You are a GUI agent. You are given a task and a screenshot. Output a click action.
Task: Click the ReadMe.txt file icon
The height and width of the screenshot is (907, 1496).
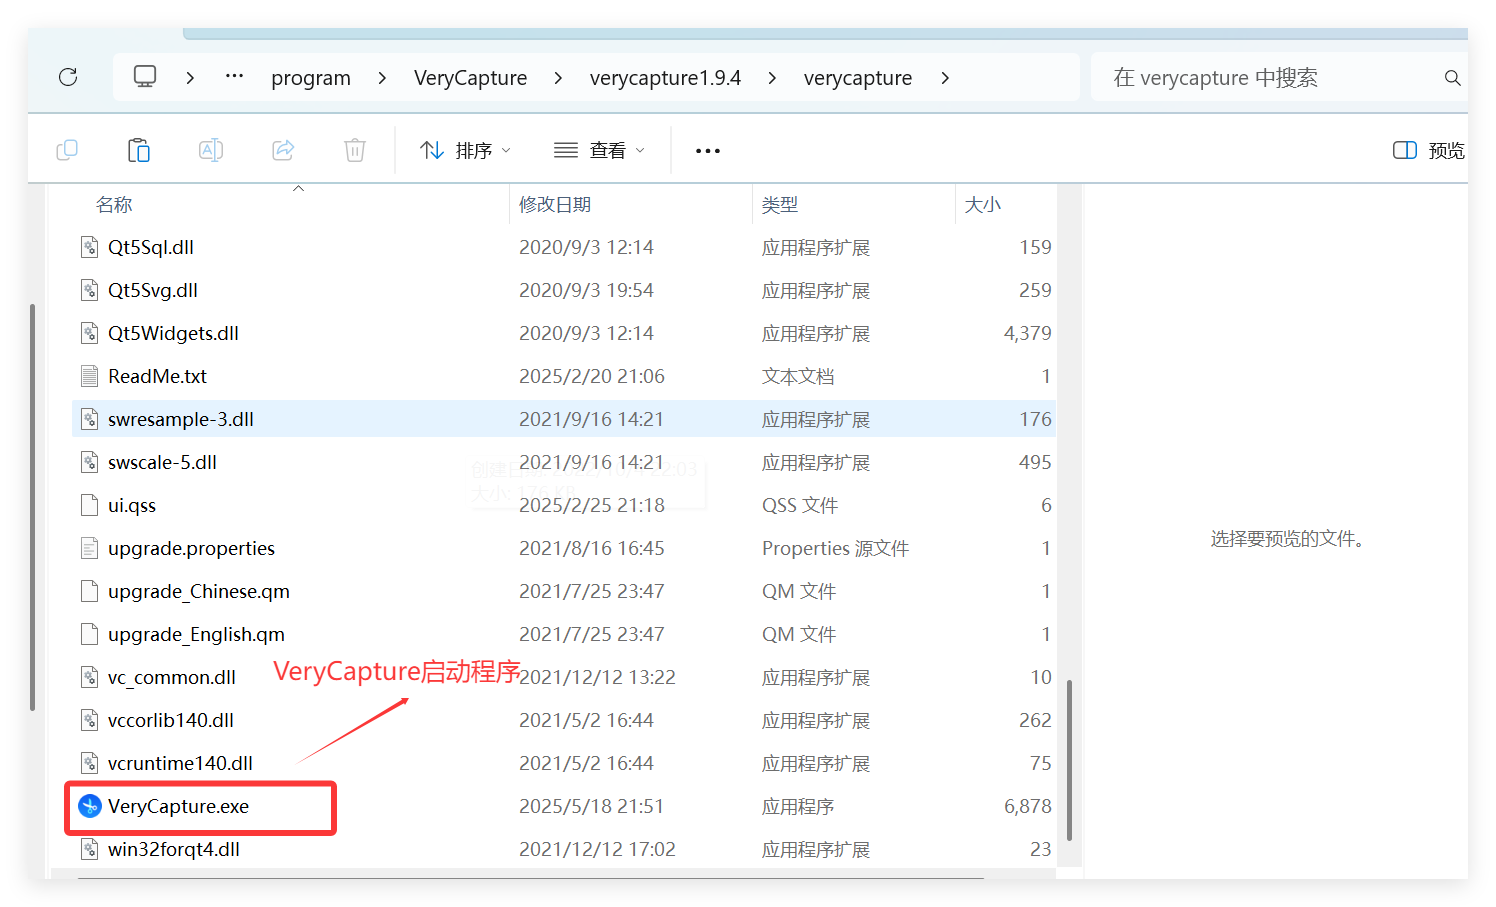tap(90, 376)
